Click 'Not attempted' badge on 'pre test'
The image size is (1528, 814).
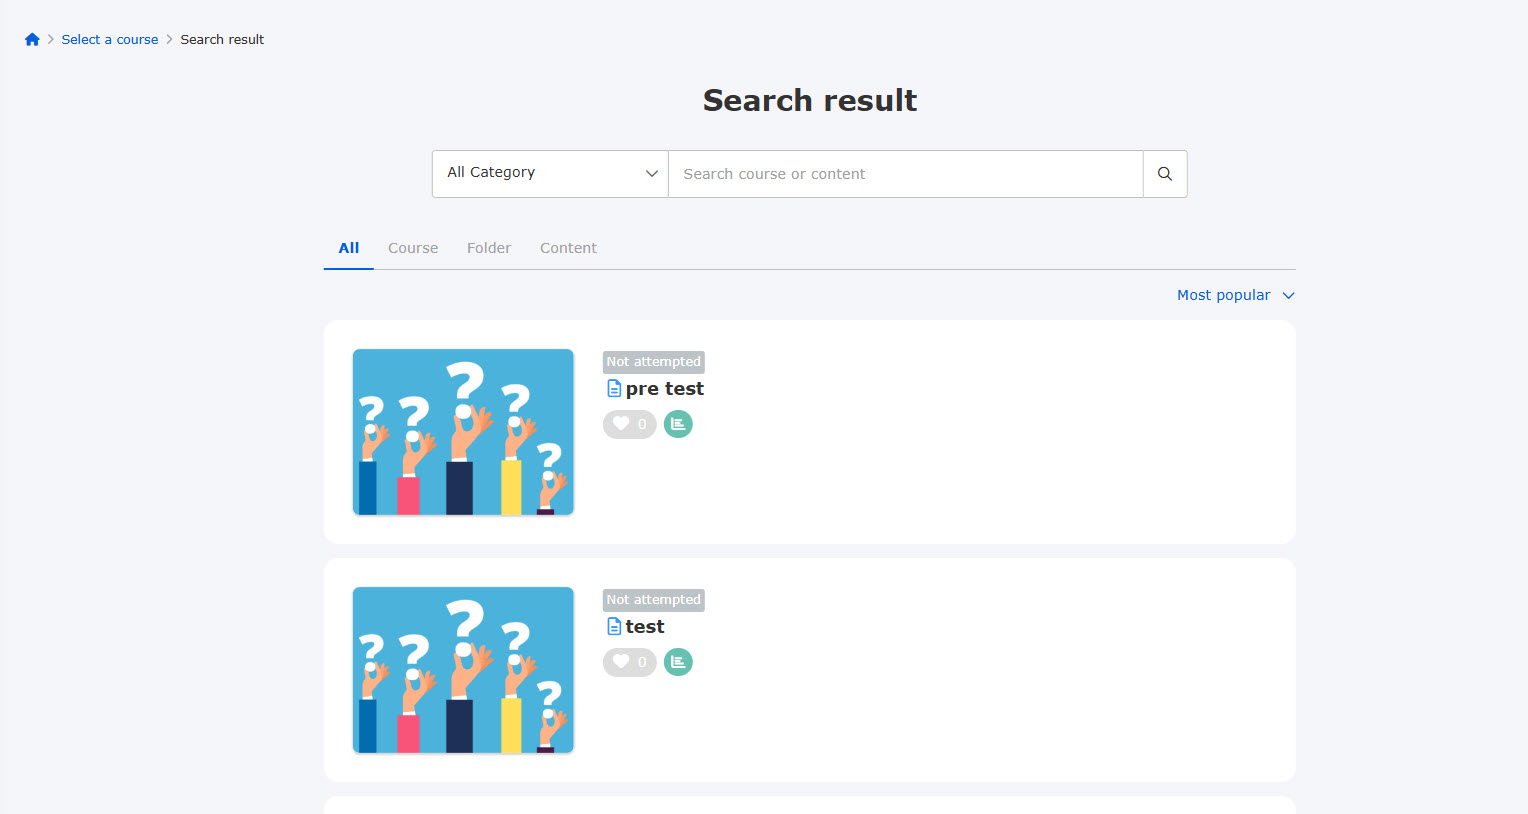tap(654, 362)
